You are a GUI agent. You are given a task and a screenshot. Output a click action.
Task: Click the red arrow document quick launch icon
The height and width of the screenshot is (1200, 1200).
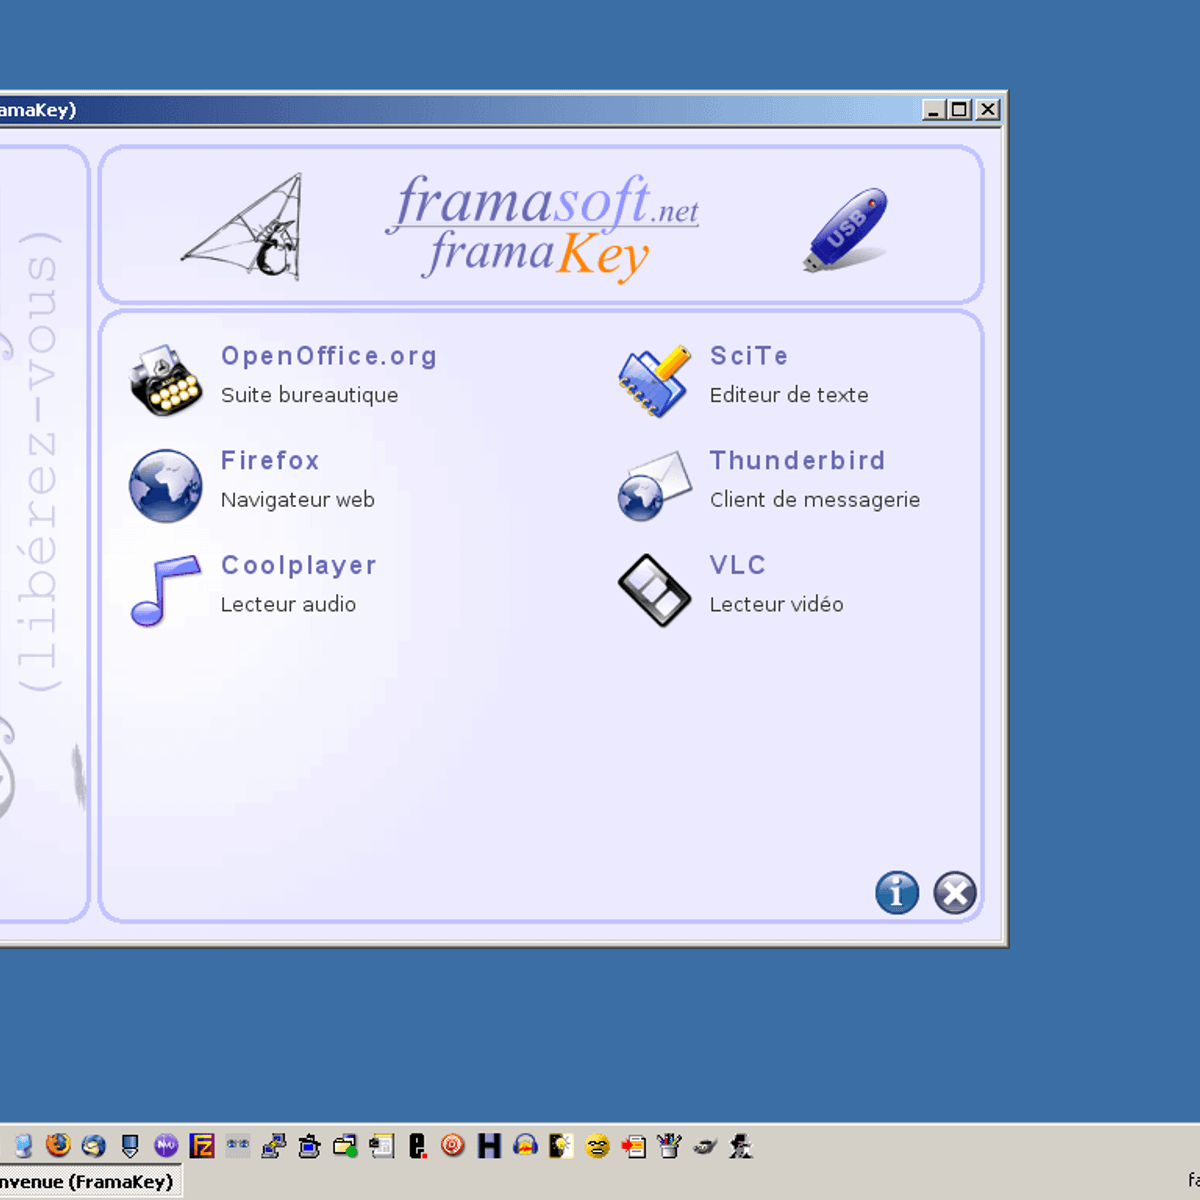click(633, 1145)
